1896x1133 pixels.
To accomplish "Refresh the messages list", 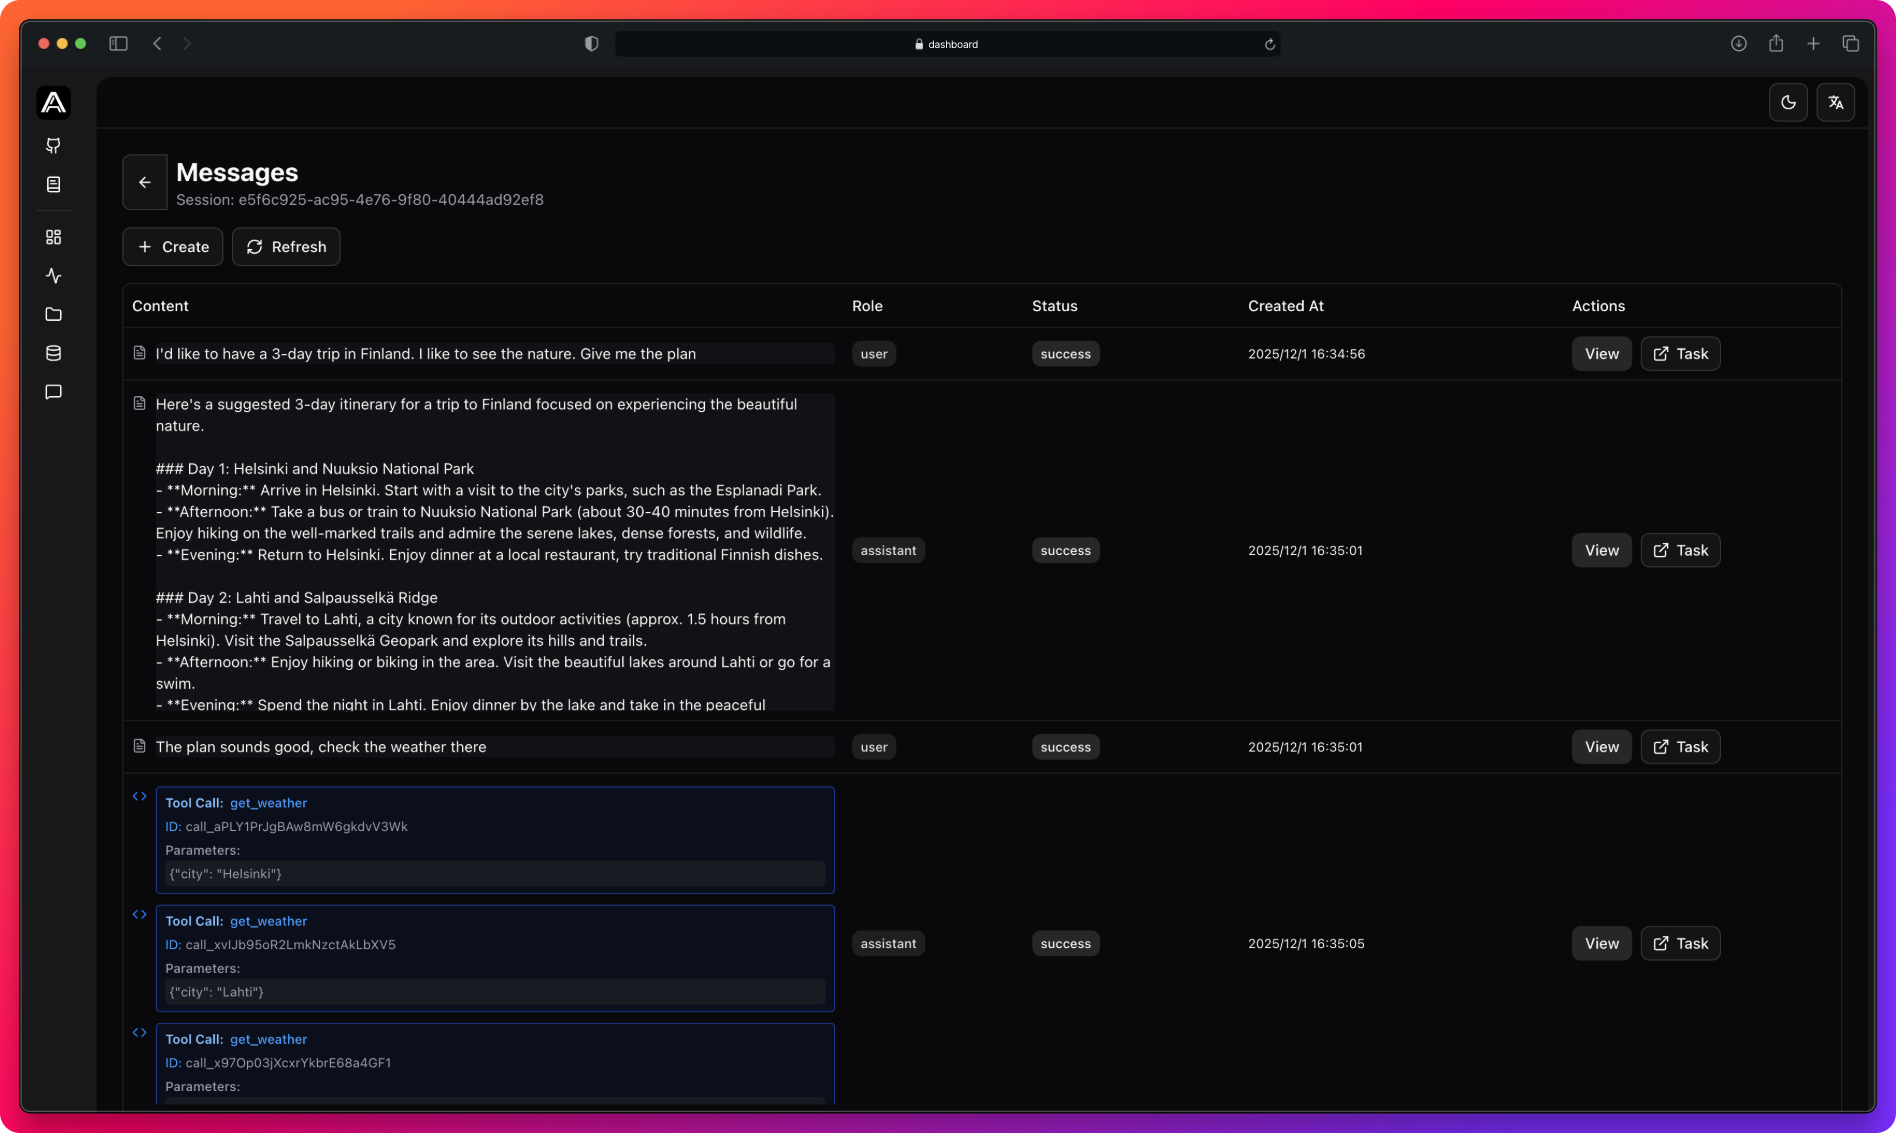I will coord(286,247).
